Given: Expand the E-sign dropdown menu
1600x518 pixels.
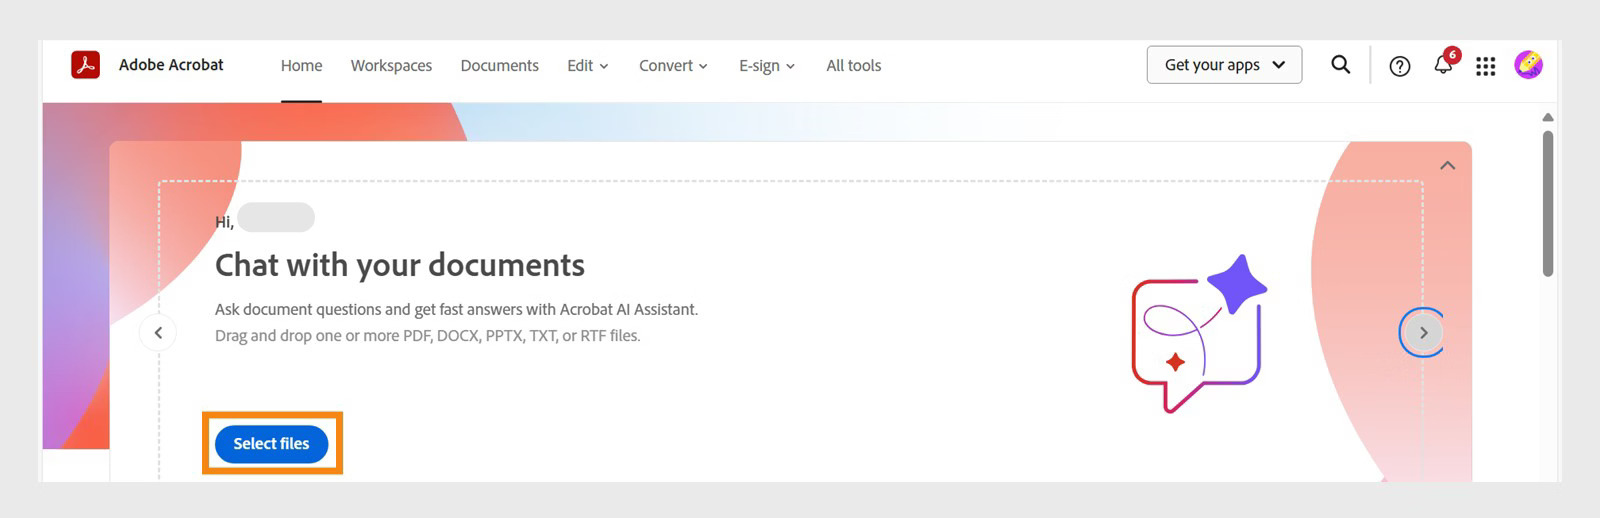Looking at the screenshot, I should (766, 66).
